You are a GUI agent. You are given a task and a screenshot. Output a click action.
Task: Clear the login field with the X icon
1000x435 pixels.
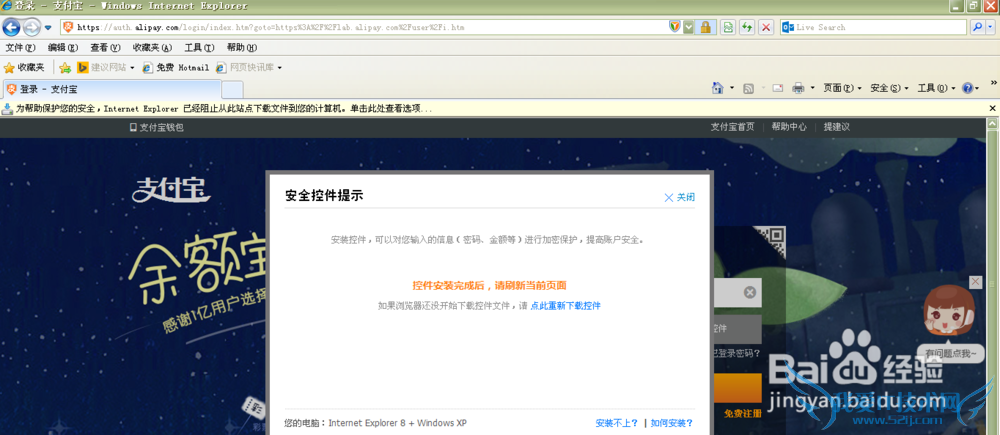[x=750, y=292]
